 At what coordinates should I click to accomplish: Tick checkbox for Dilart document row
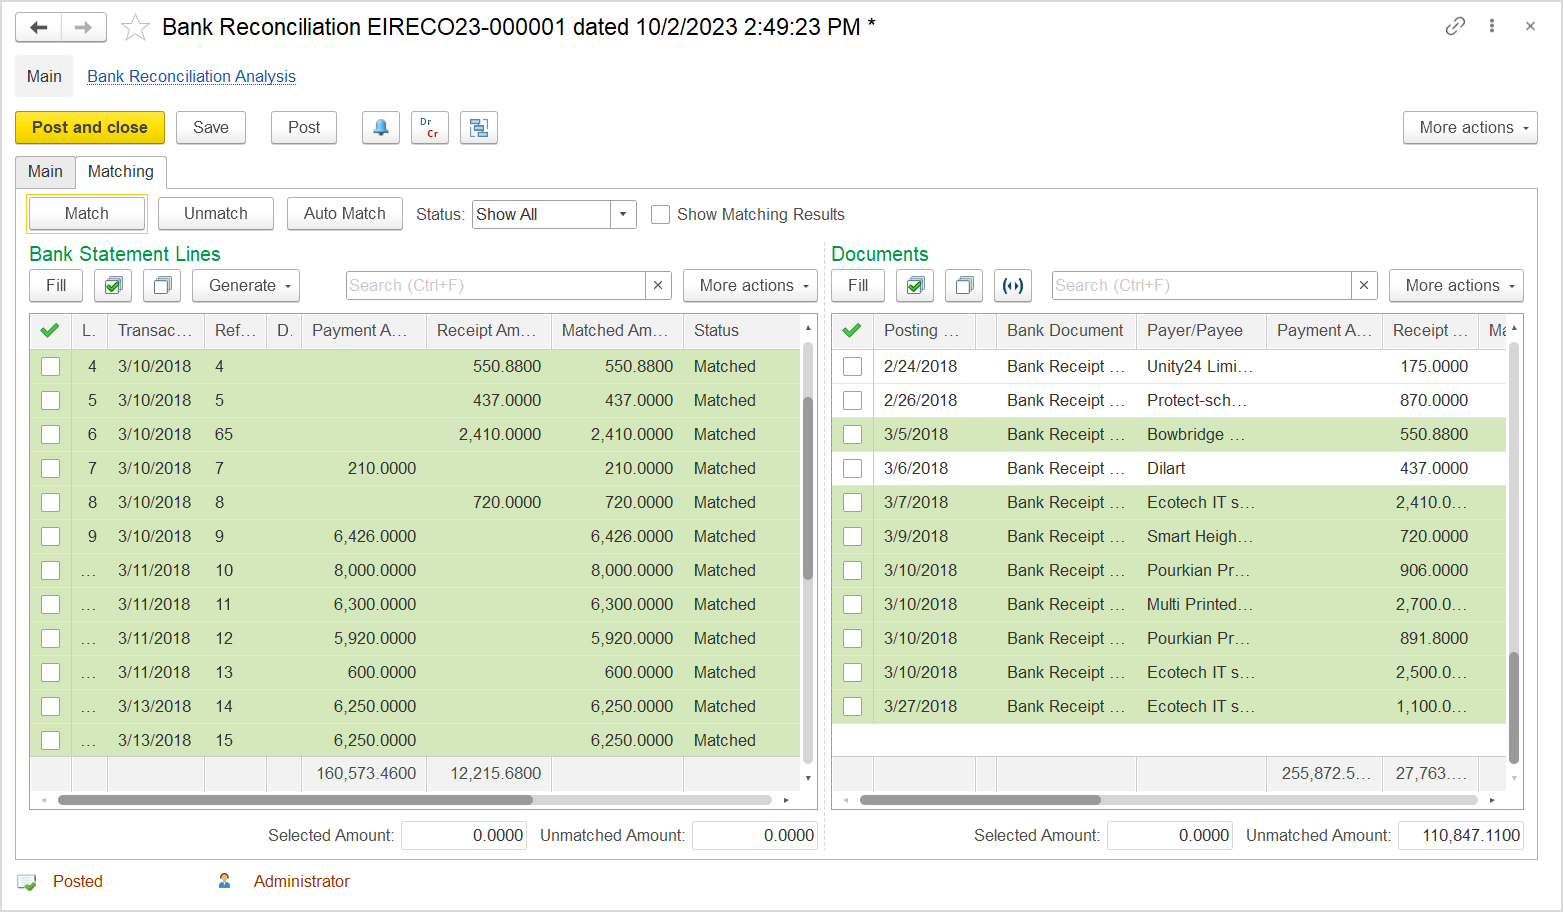(x=852, y=468)
